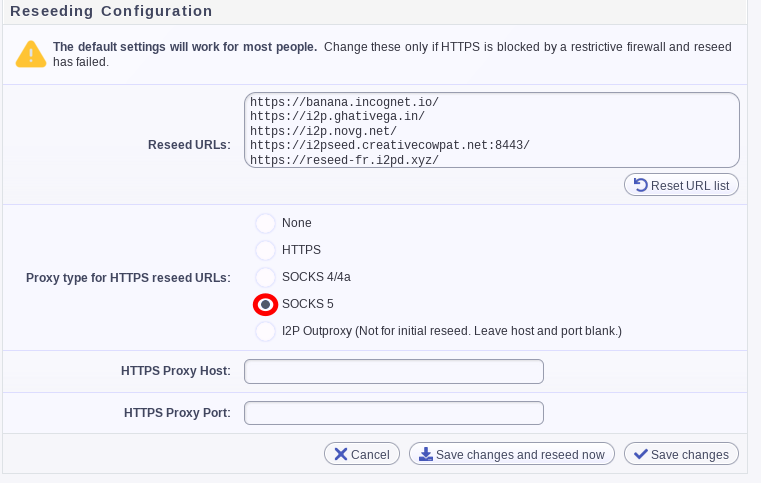Focus the HTTPS Proxy Host field
Viewport: 761px width, 483px height.
393,372
